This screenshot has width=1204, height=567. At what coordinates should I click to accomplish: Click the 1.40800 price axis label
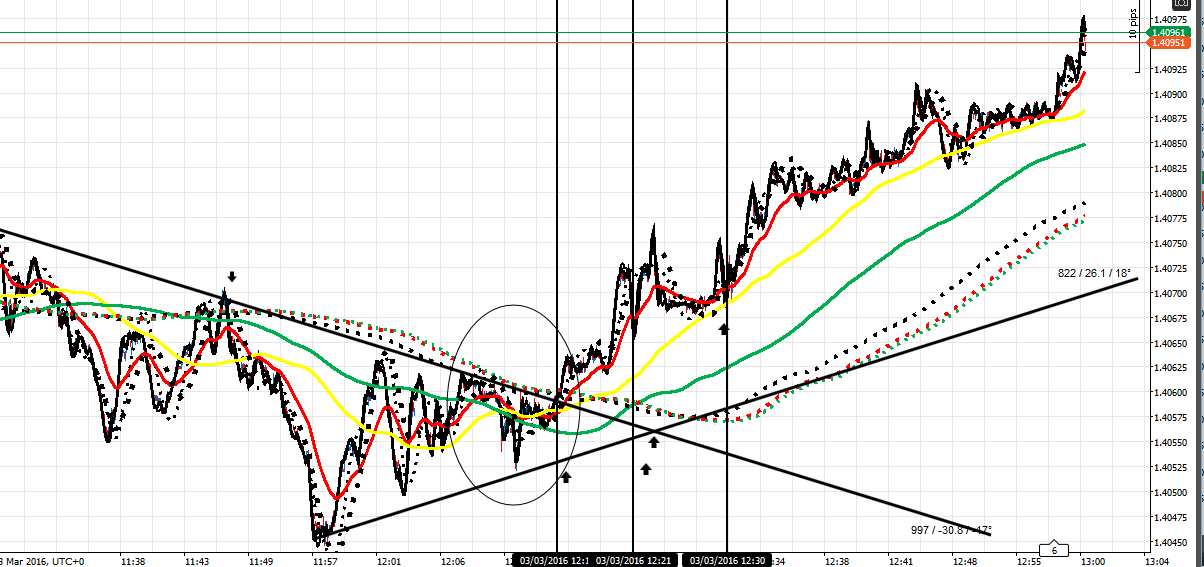[1170, 194]
